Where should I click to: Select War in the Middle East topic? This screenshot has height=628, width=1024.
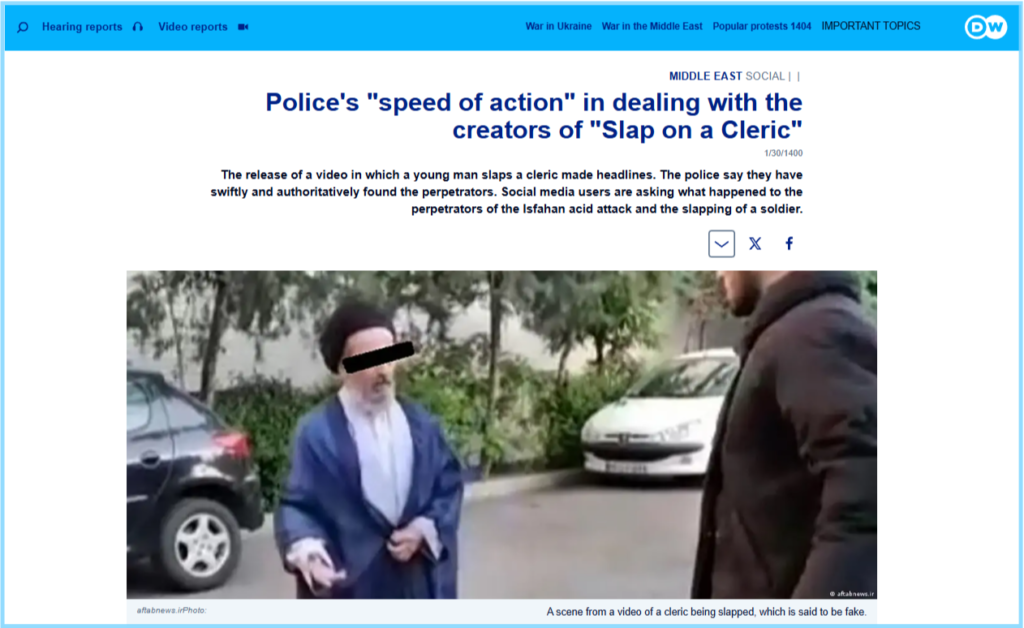click(652, 26)
